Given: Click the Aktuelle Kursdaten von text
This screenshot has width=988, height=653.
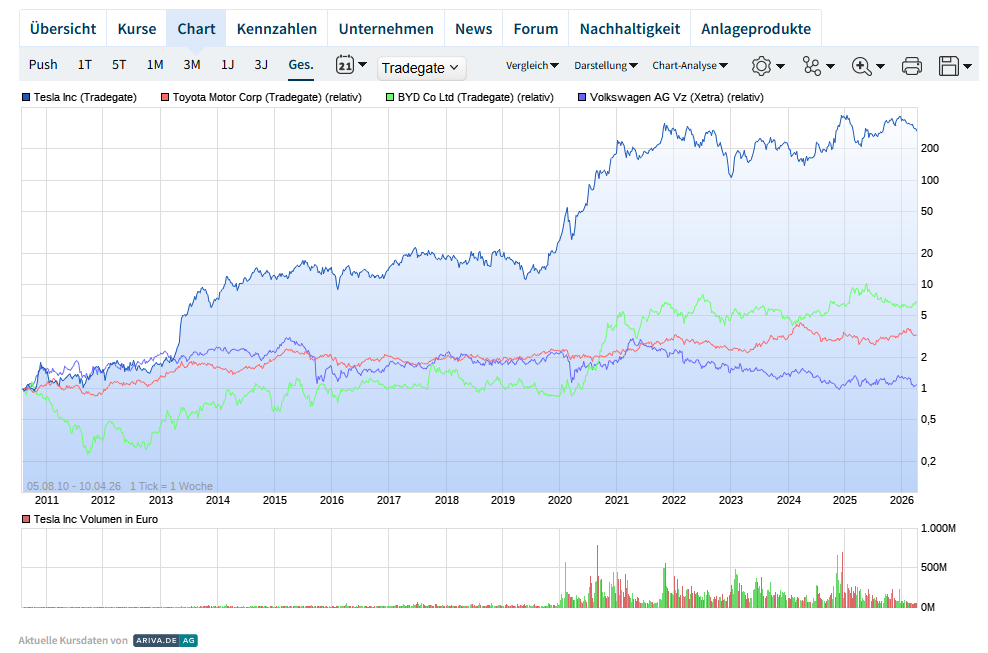Looking at the screenshot, I should pyautogui.click(x=73, y=640).
